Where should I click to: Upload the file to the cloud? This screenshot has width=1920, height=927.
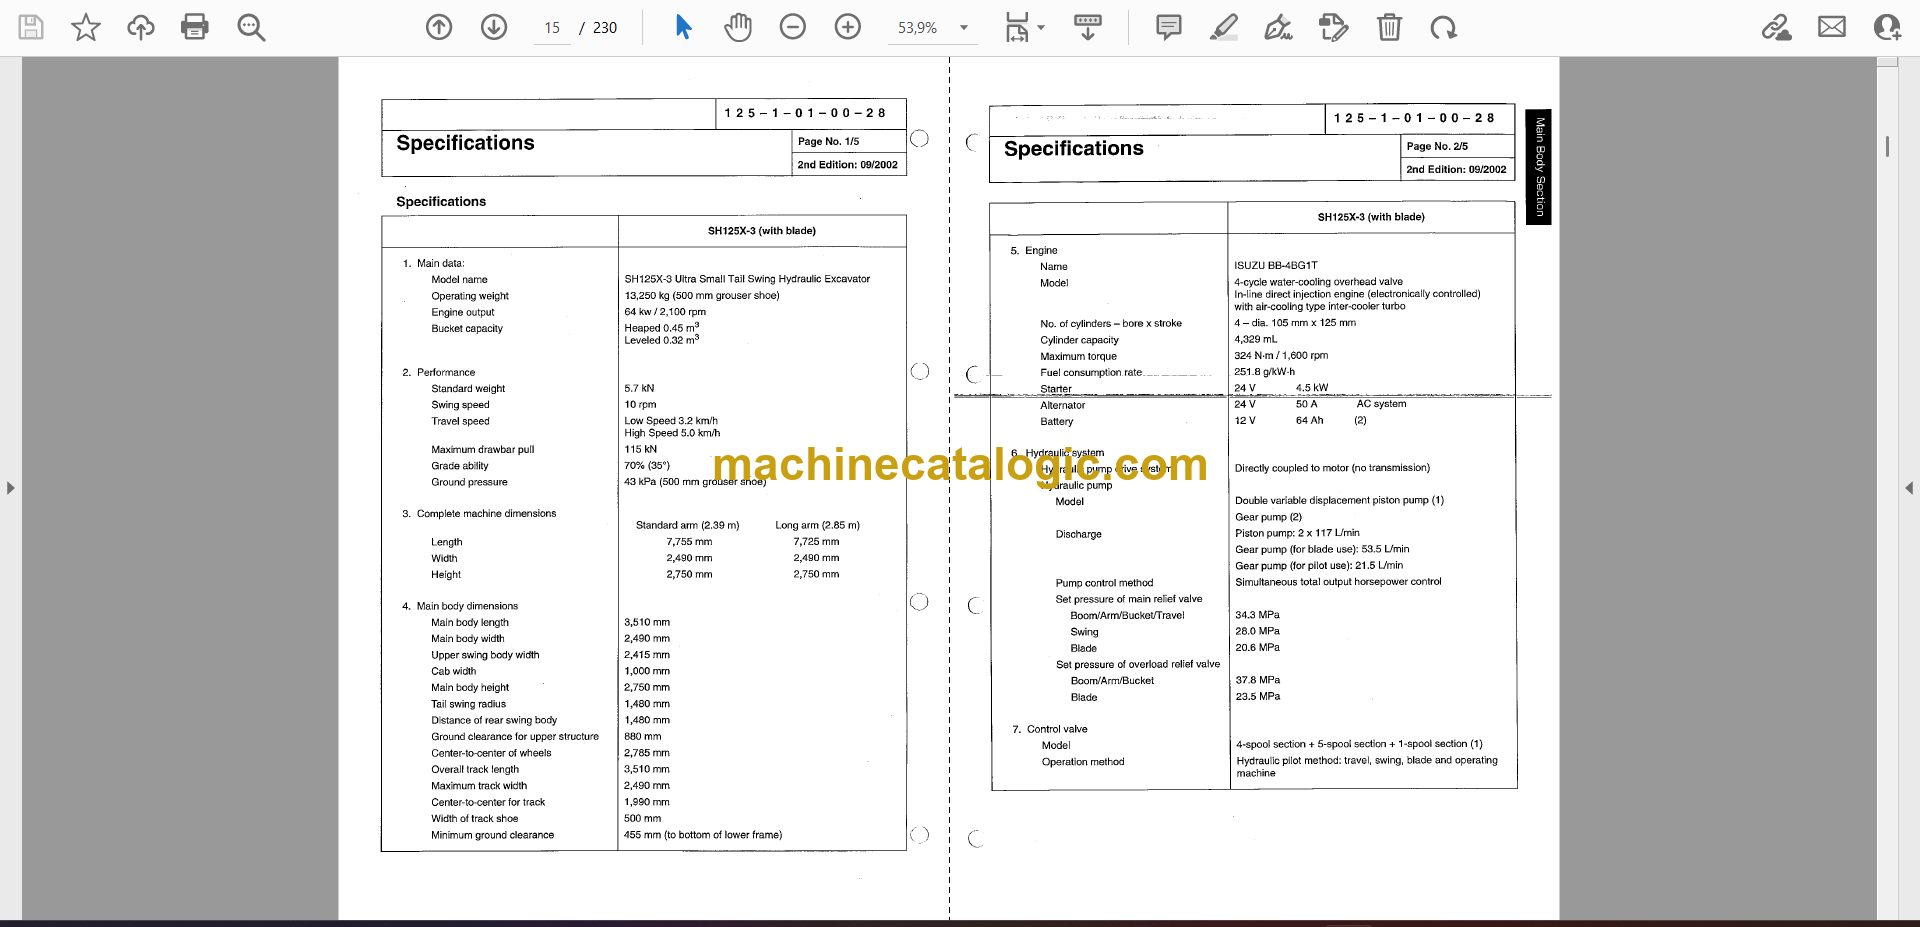point(141,27)
